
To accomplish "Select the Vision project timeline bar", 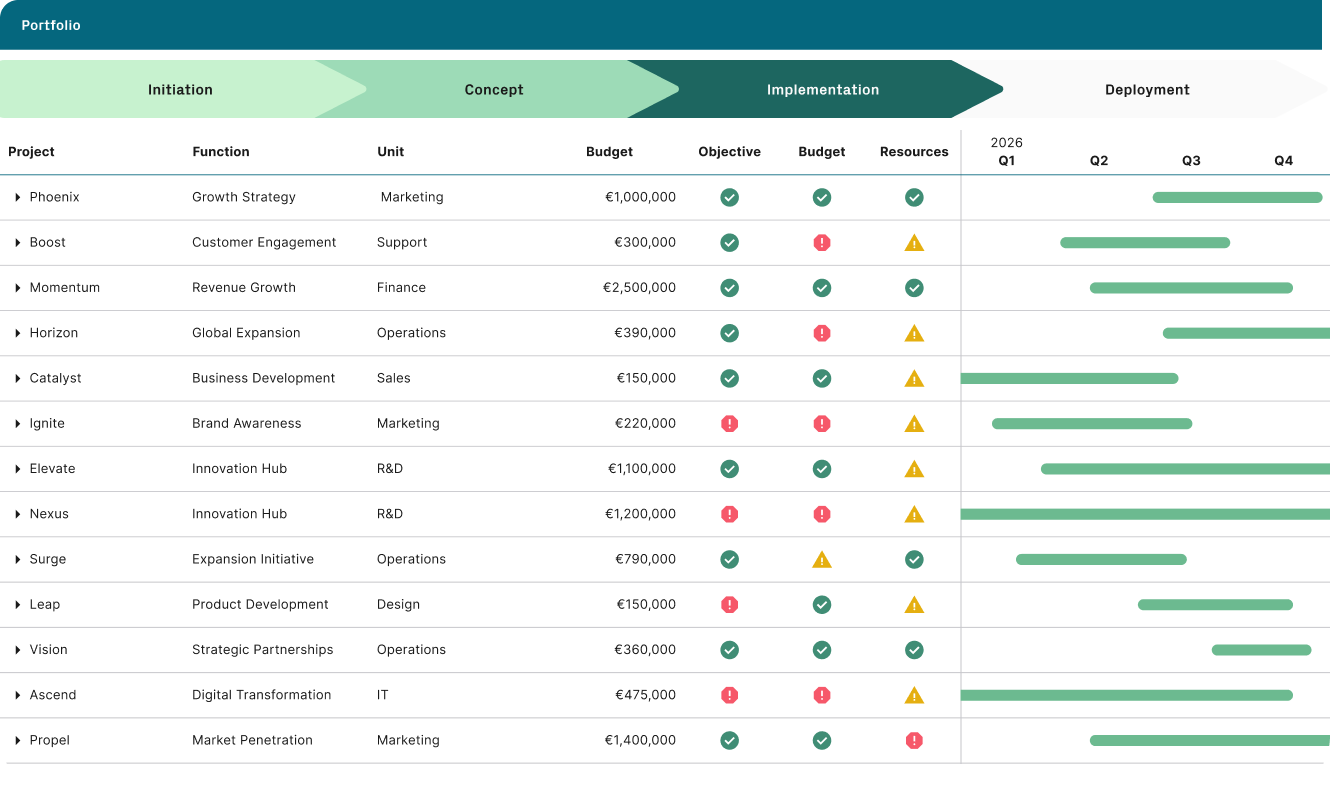I will click(1261, 650).
